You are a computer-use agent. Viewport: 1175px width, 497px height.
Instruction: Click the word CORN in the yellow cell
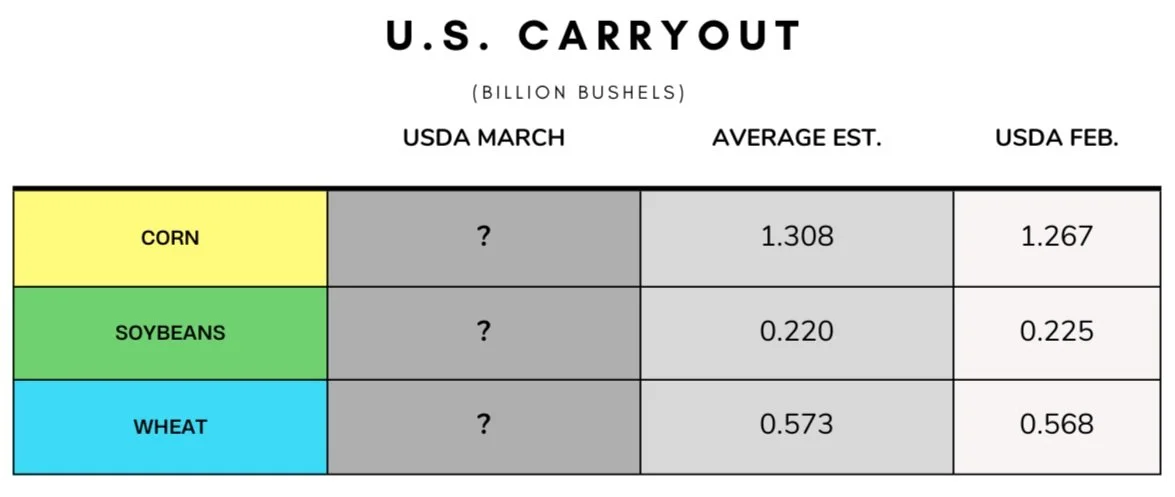point(170,238)
